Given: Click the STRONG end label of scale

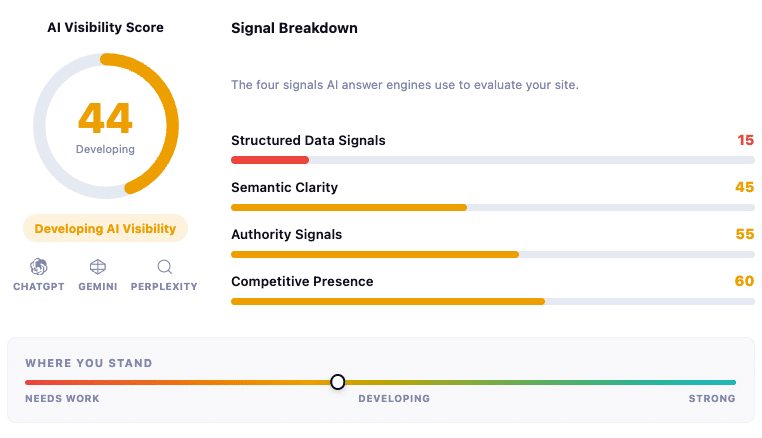Looking at the screenshot, I should [x=711, y=399].
